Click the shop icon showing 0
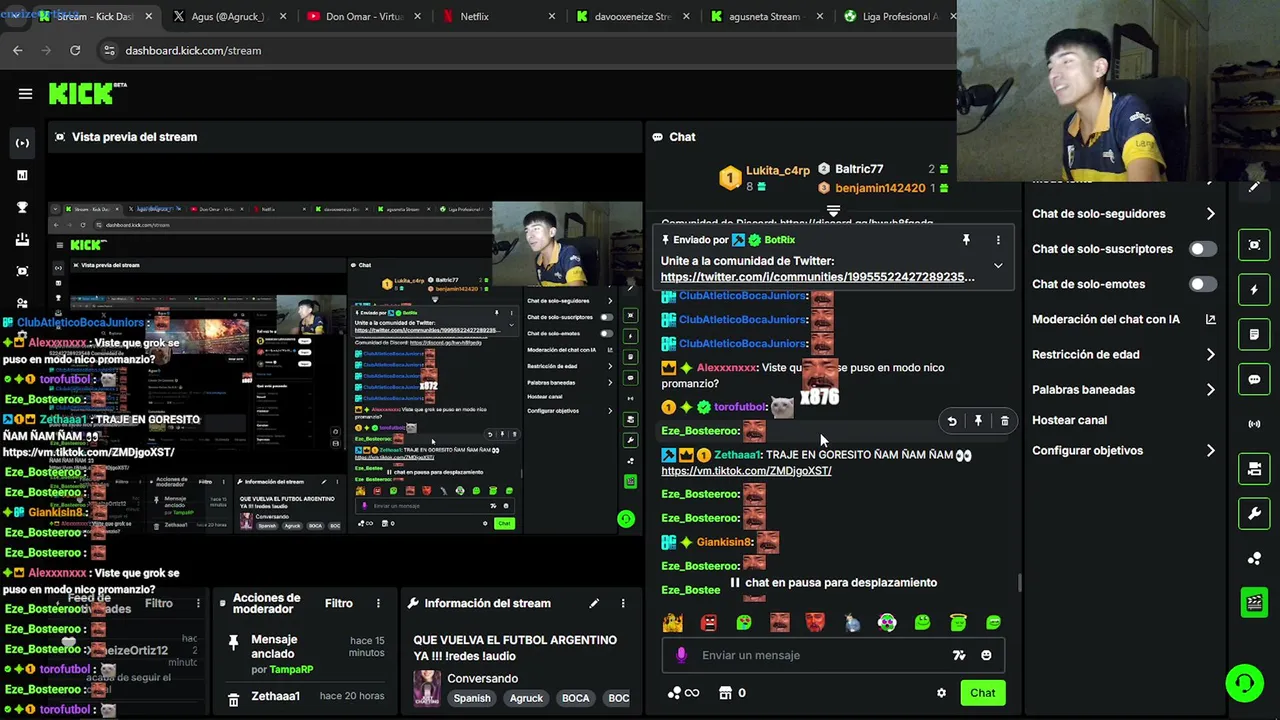The image size is (1280, 720). pyautogui.click(x=732, y=693)
